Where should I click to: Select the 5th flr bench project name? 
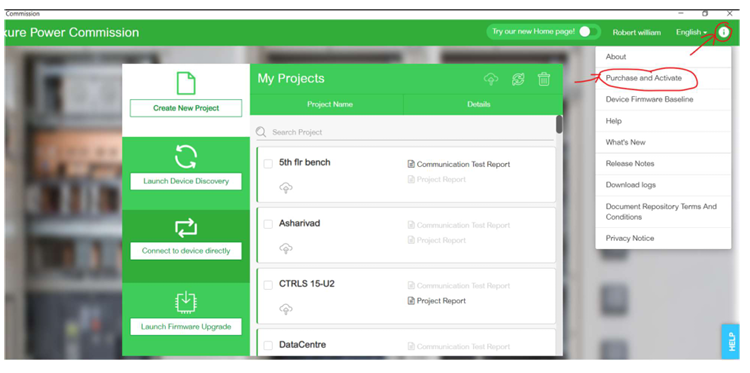tap(305, 163)
